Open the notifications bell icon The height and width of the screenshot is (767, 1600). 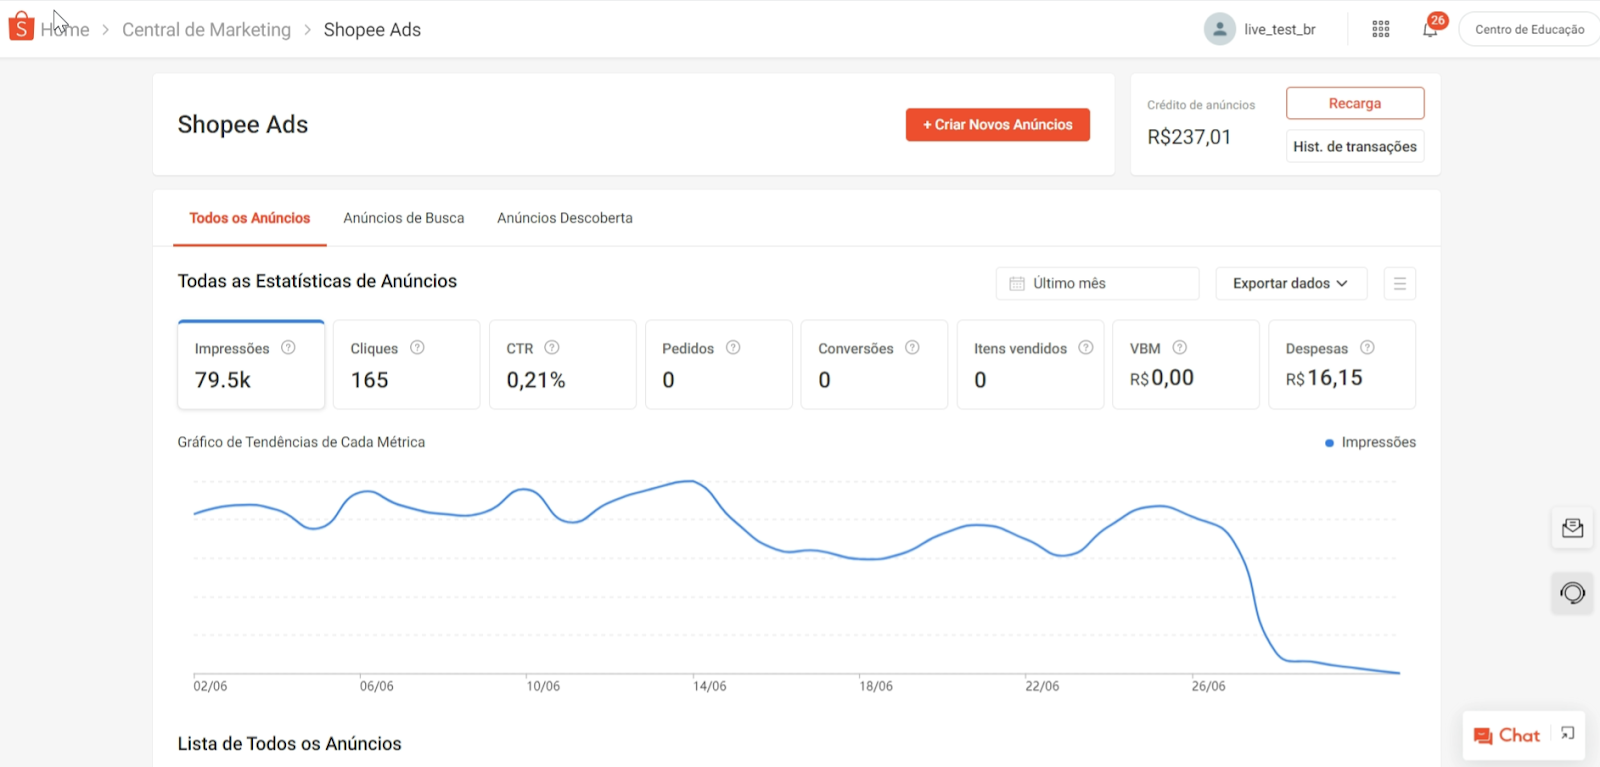tap(1430, 29)
